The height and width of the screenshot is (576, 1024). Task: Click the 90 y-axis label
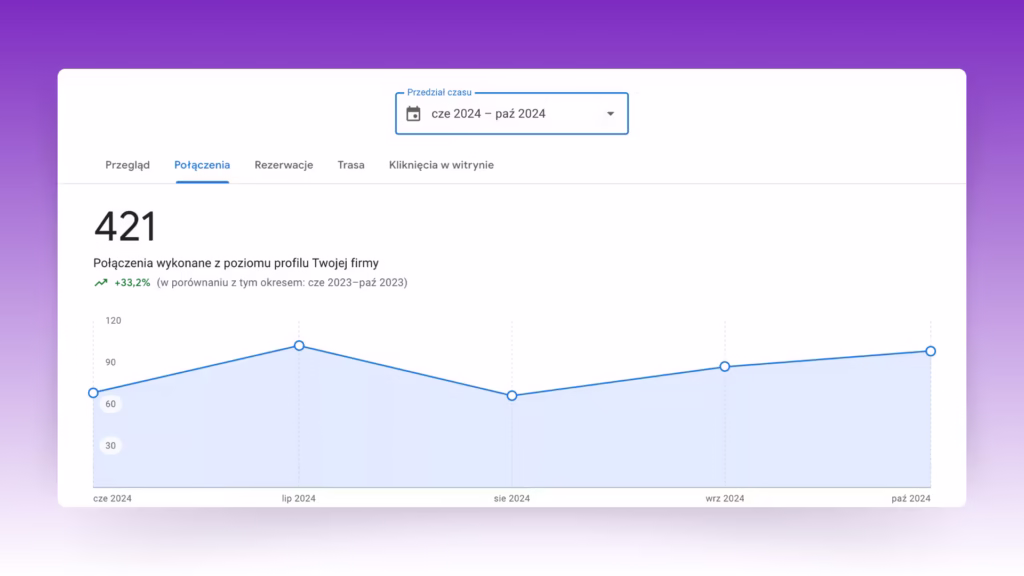pos(110,362)
